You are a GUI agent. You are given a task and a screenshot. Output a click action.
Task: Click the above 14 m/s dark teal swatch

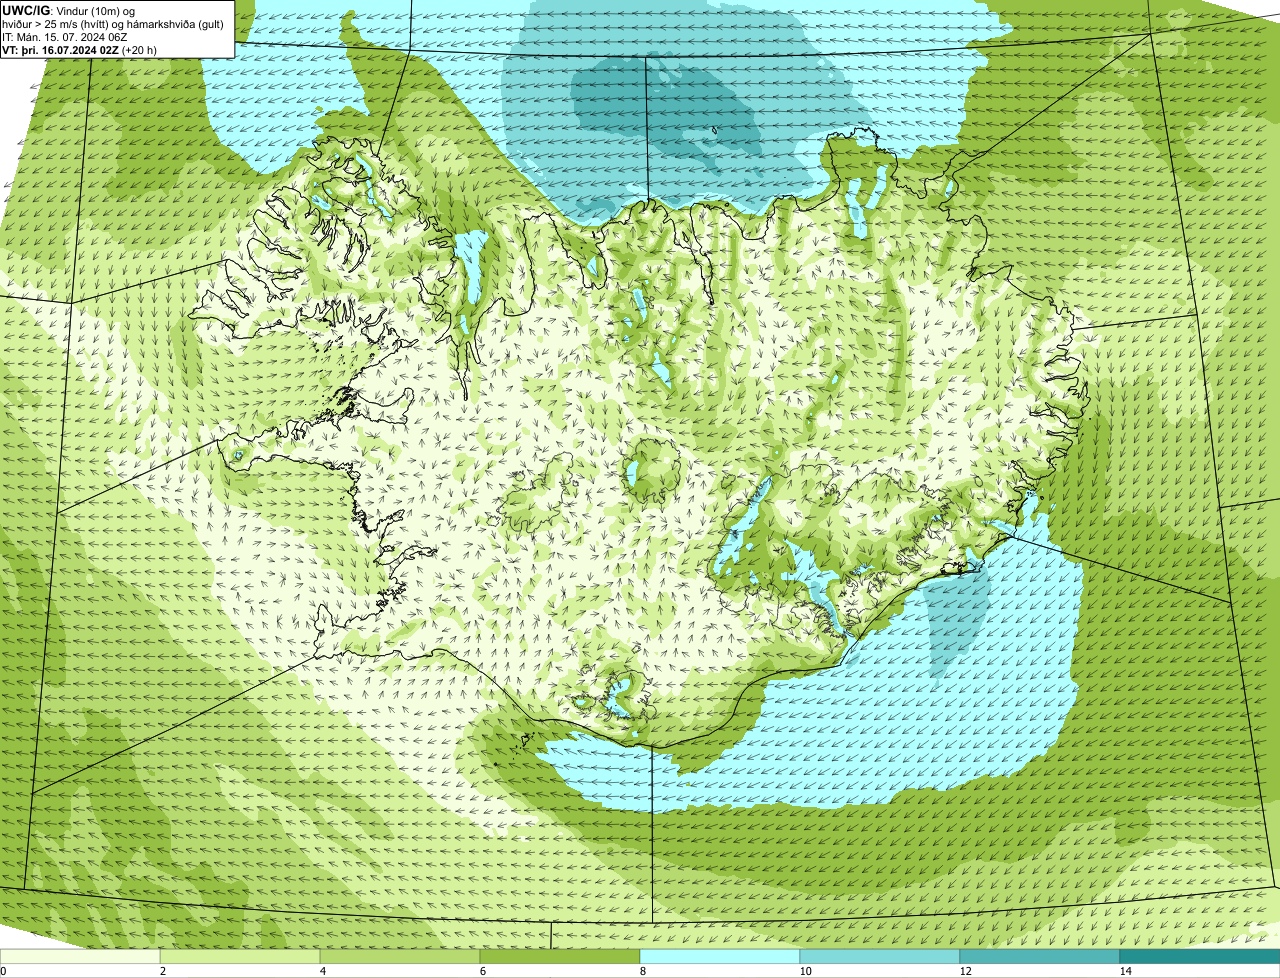click(1200, 956)
